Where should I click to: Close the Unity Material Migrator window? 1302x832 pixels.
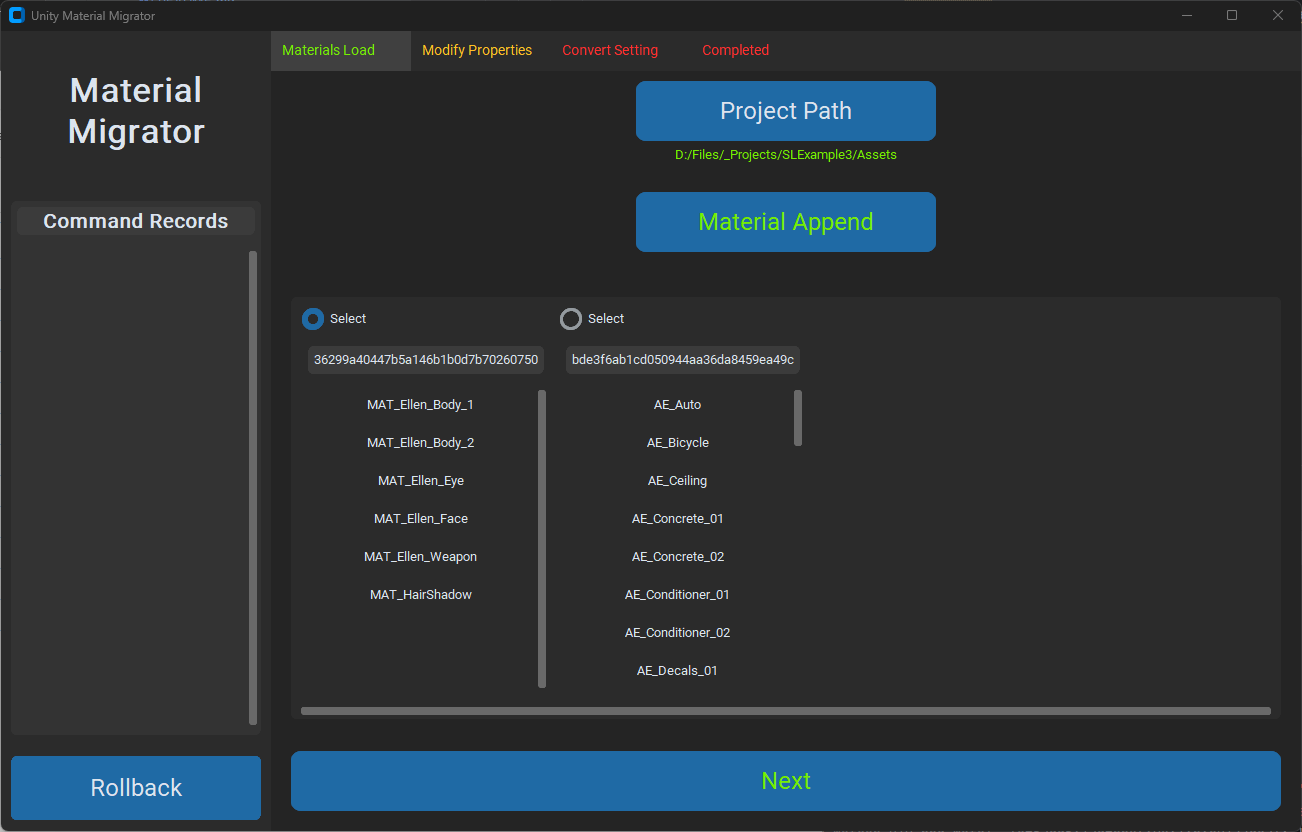1277,15
